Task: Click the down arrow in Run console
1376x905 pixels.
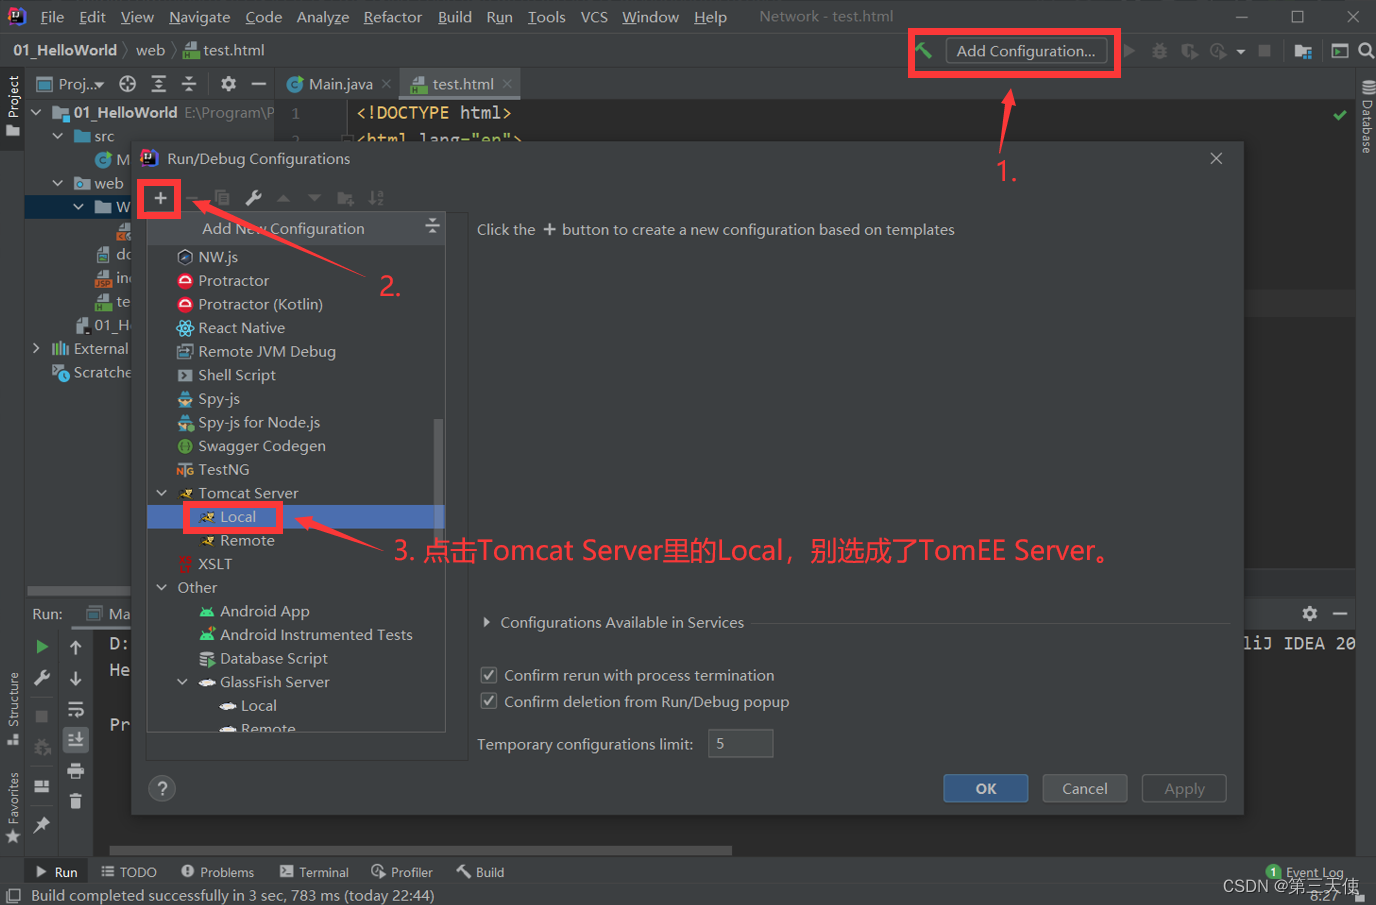Action: point(76,678)
